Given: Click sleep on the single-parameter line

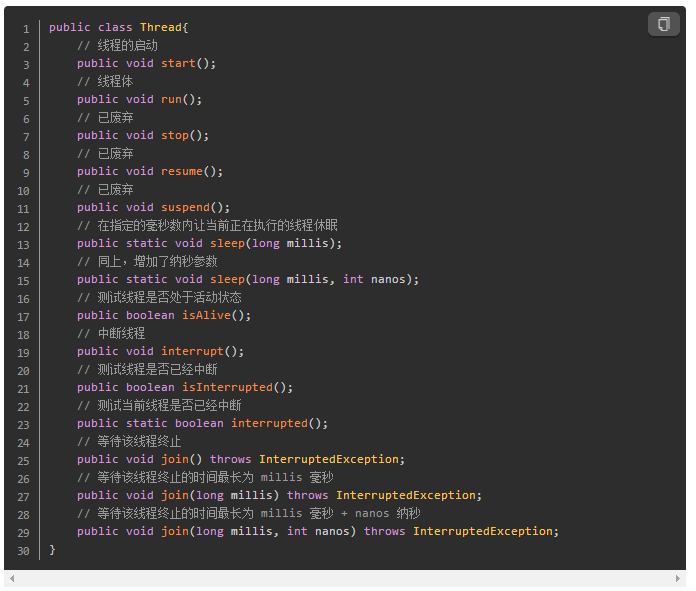Looking at the screenshot, I should [x=227, y=243].
